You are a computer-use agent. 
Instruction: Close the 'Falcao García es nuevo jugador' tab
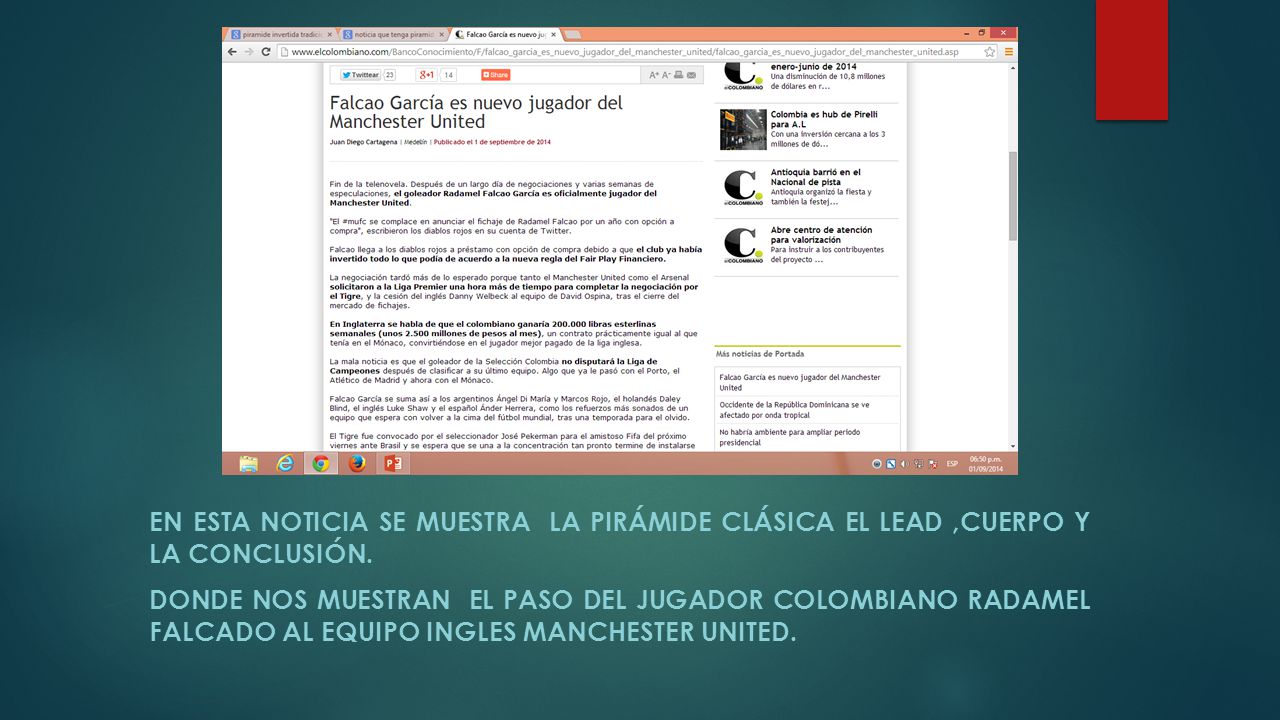(x=552, y=34)
